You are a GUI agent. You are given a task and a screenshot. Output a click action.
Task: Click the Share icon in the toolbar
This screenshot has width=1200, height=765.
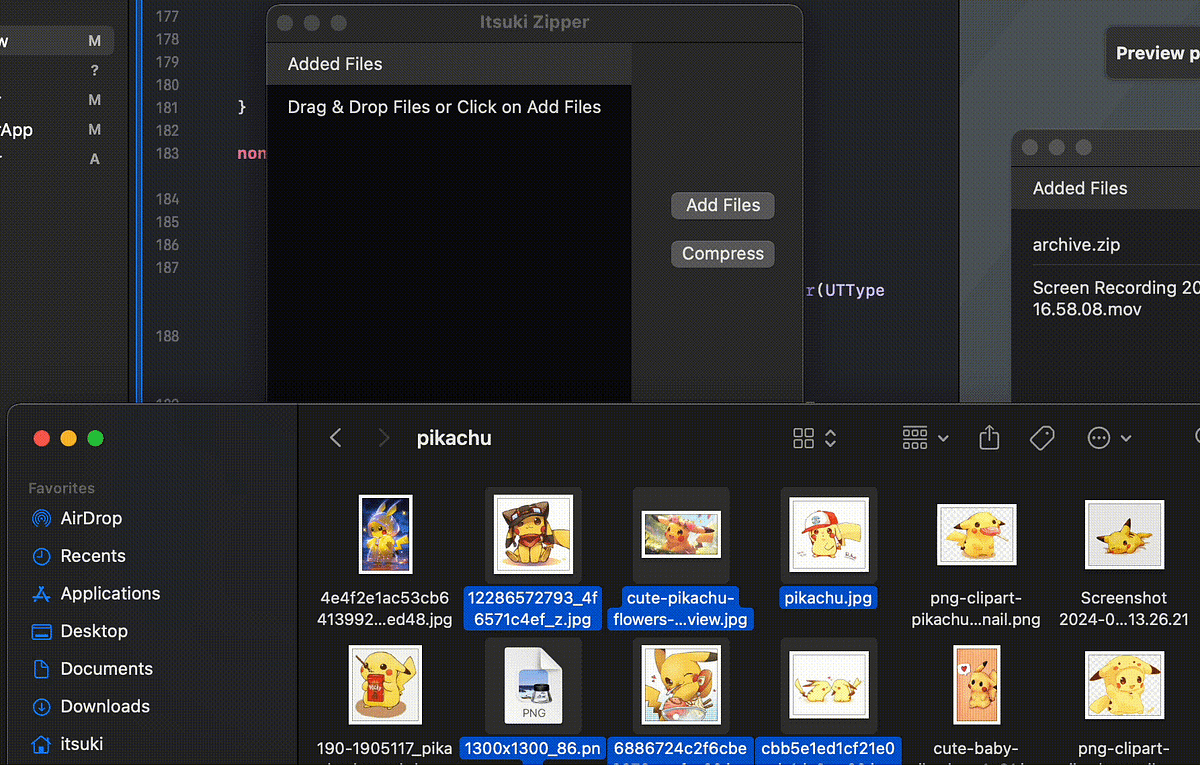[989, 438]
